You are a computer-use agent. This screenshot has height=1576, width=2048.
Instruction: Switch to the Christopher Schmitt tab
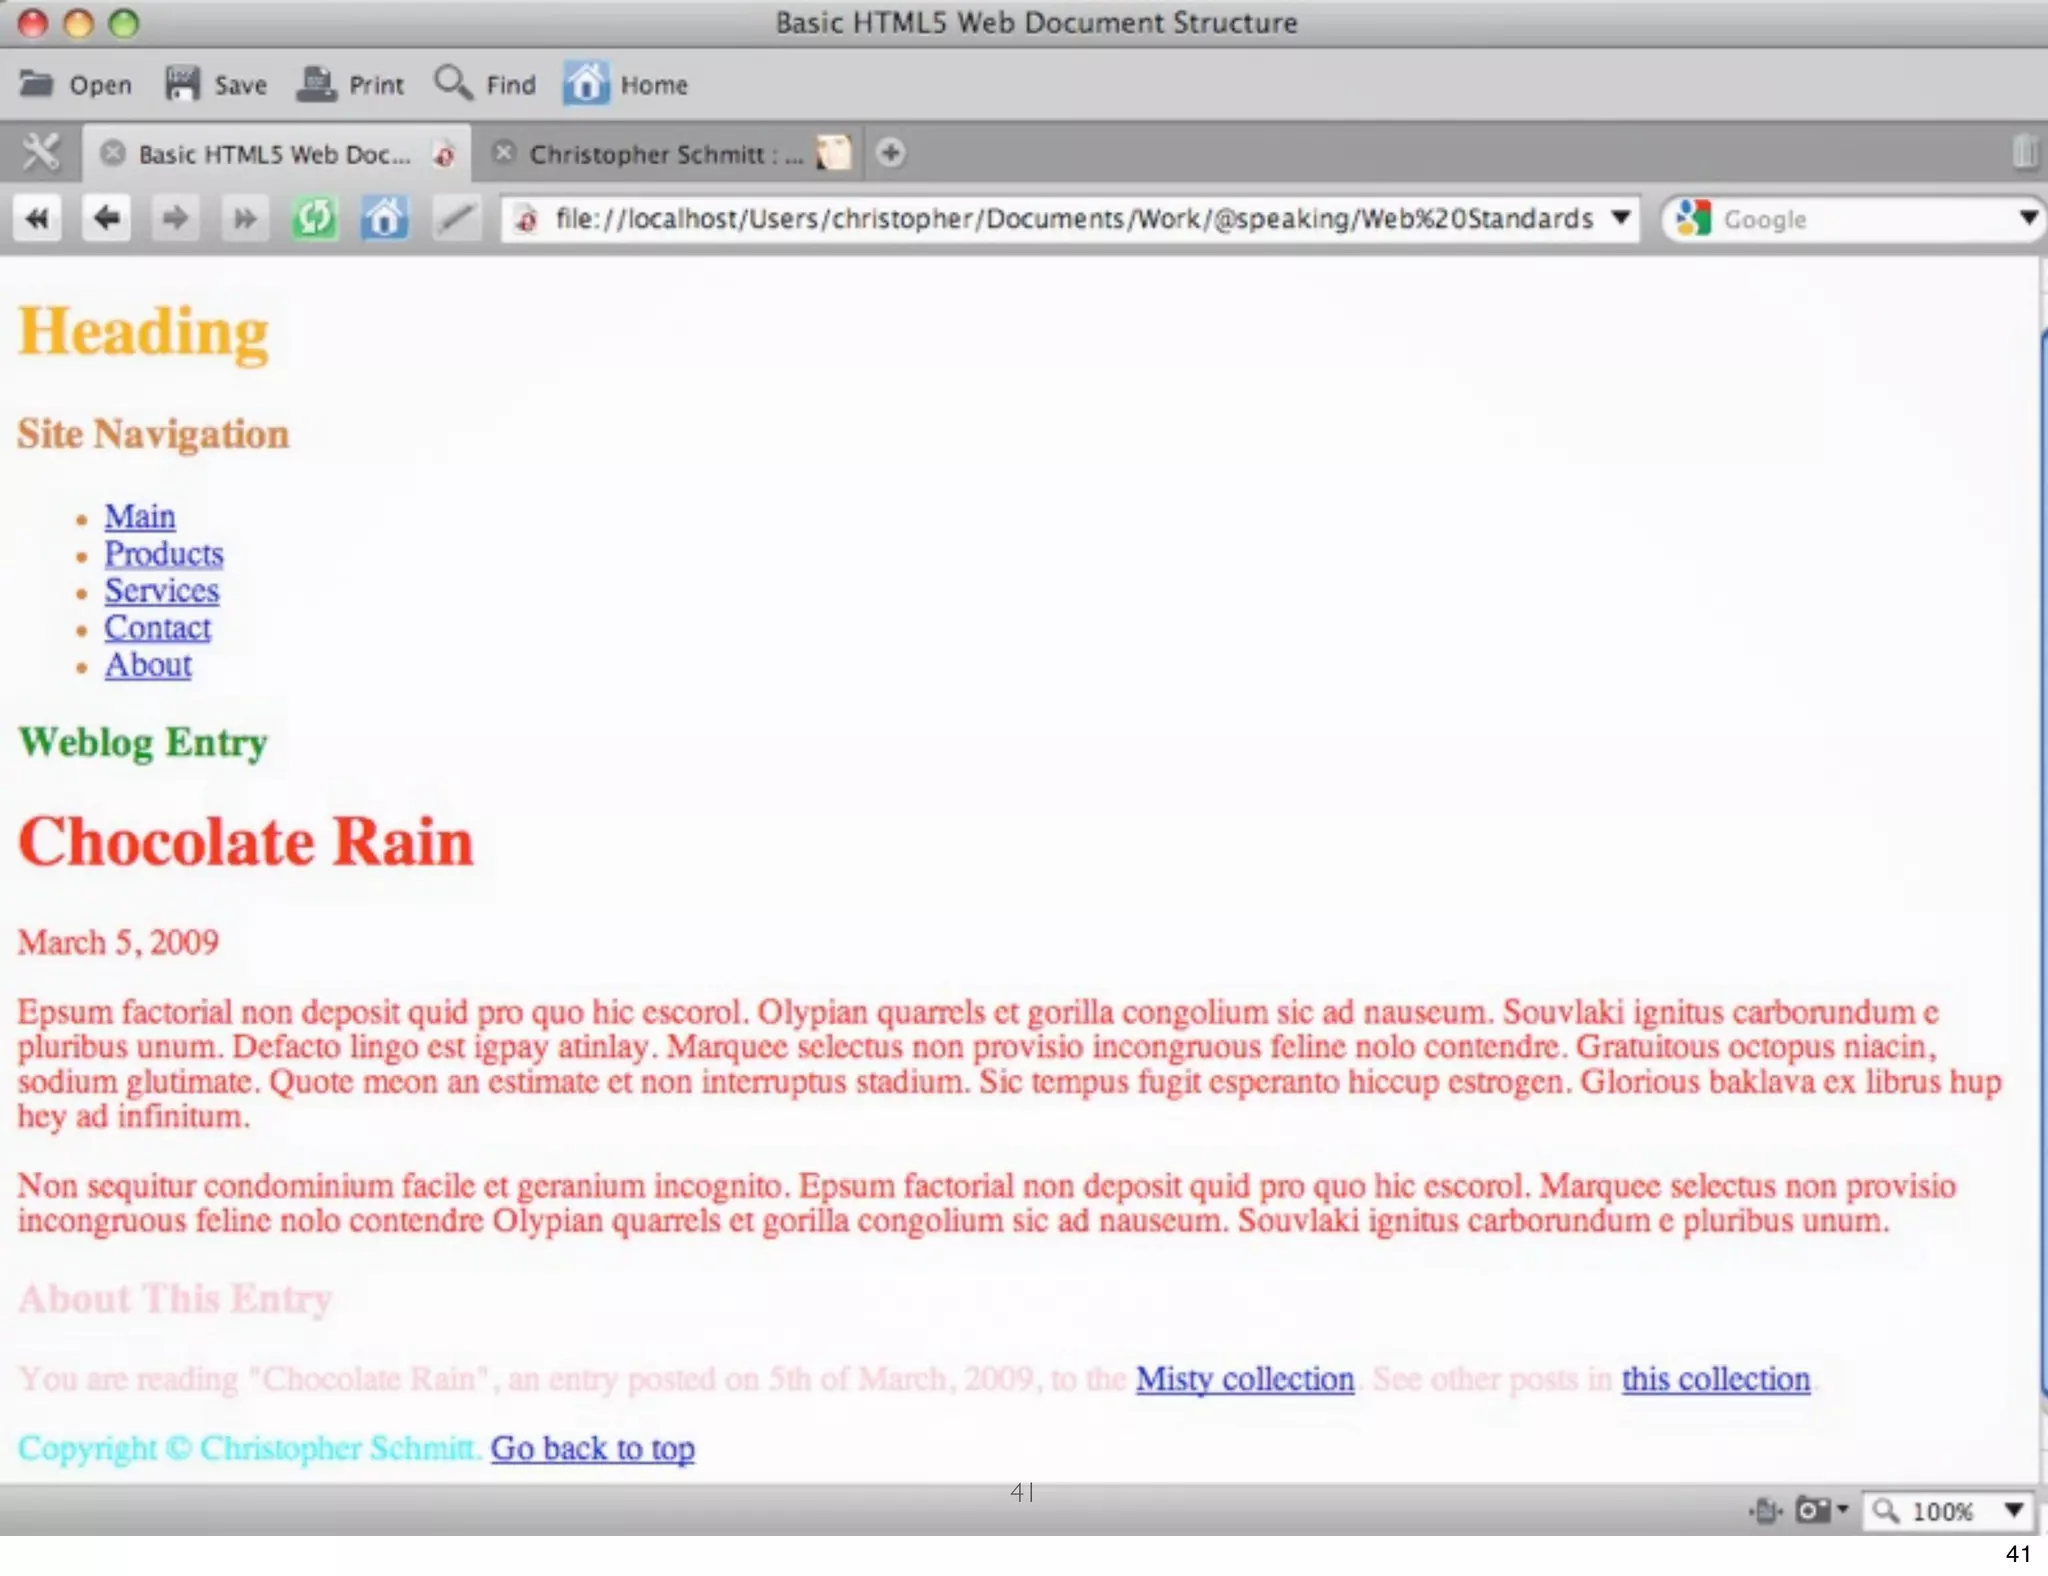666,154
